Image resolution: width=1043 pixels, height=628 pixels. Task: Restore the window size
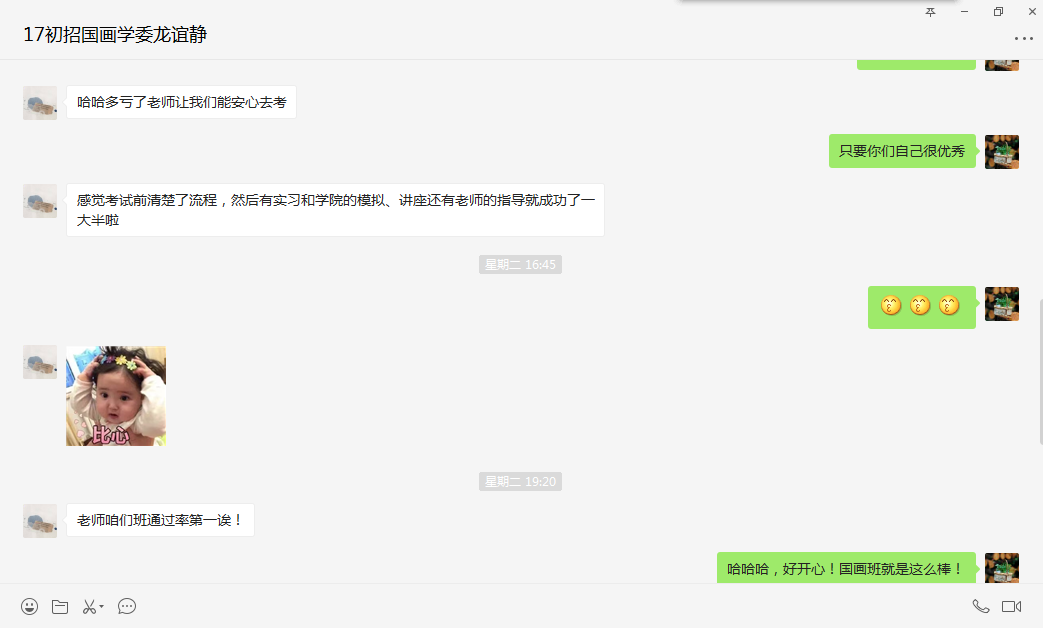pos(998,12)
